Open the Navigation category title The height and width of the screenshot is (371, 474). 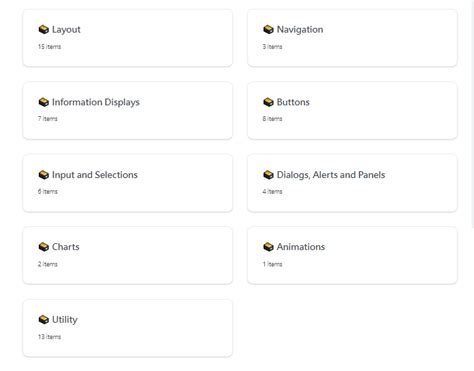(x=300, y=30)
